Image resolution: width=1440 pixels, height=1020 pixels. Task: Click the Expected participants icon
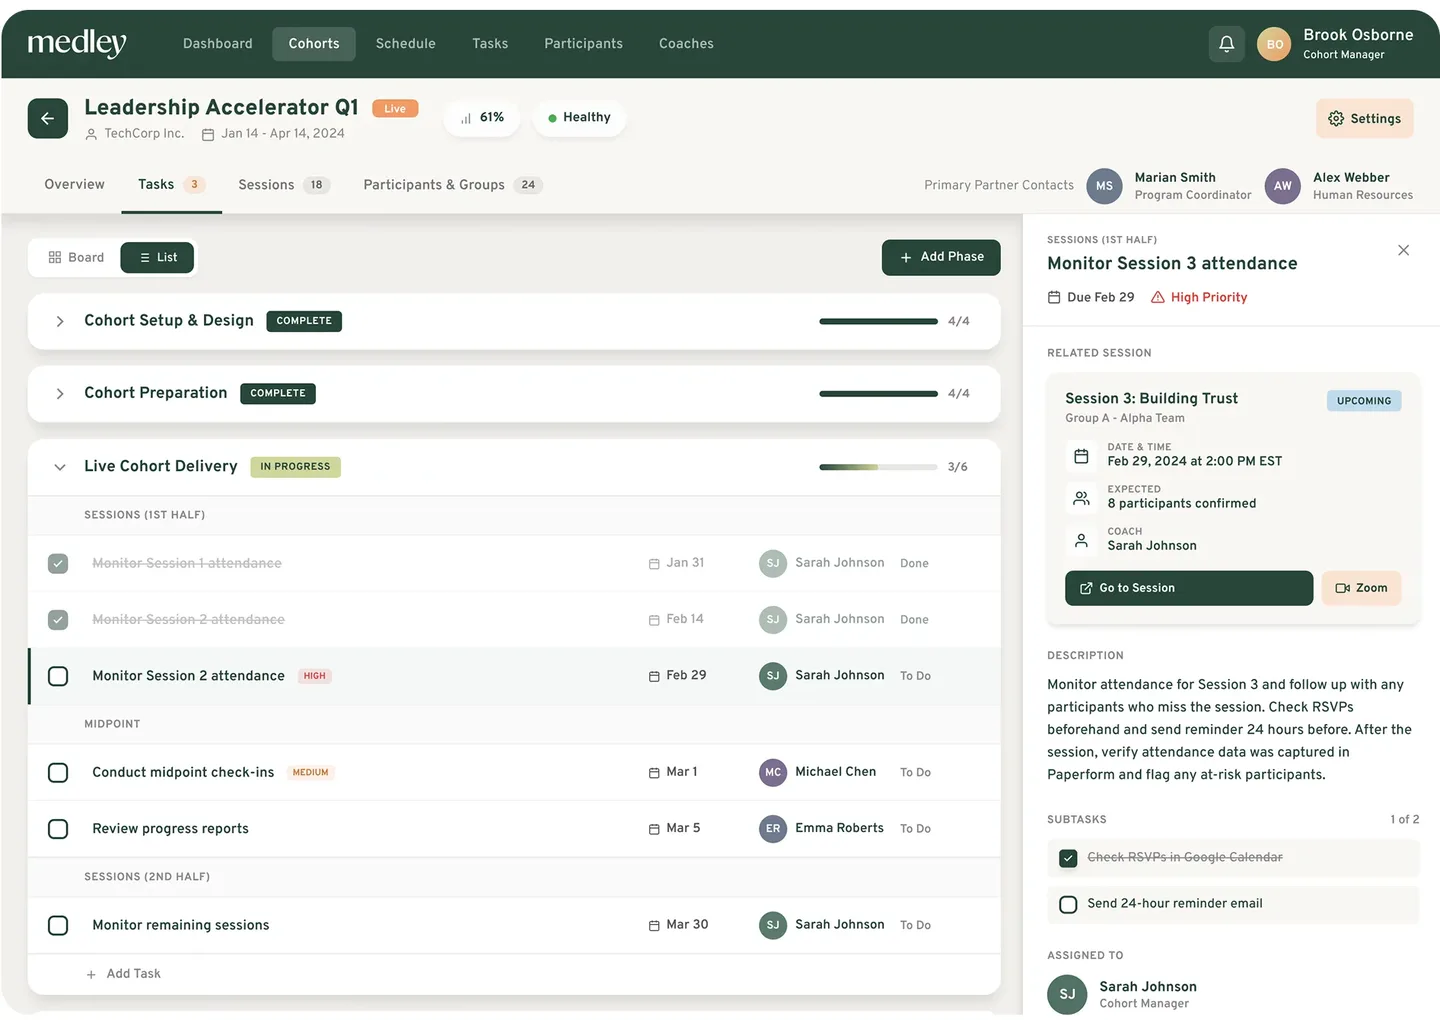tap(1081, 498)
